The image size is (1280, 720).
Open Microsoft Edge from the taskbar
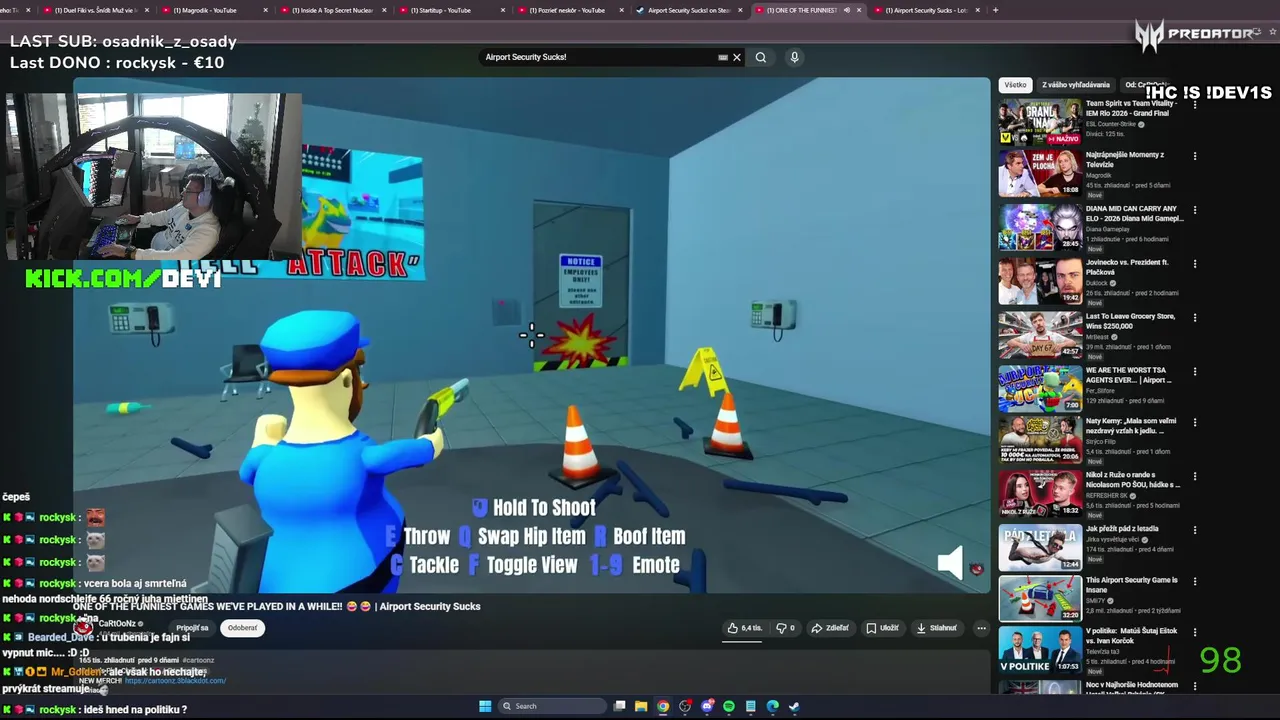click(773, 706)
